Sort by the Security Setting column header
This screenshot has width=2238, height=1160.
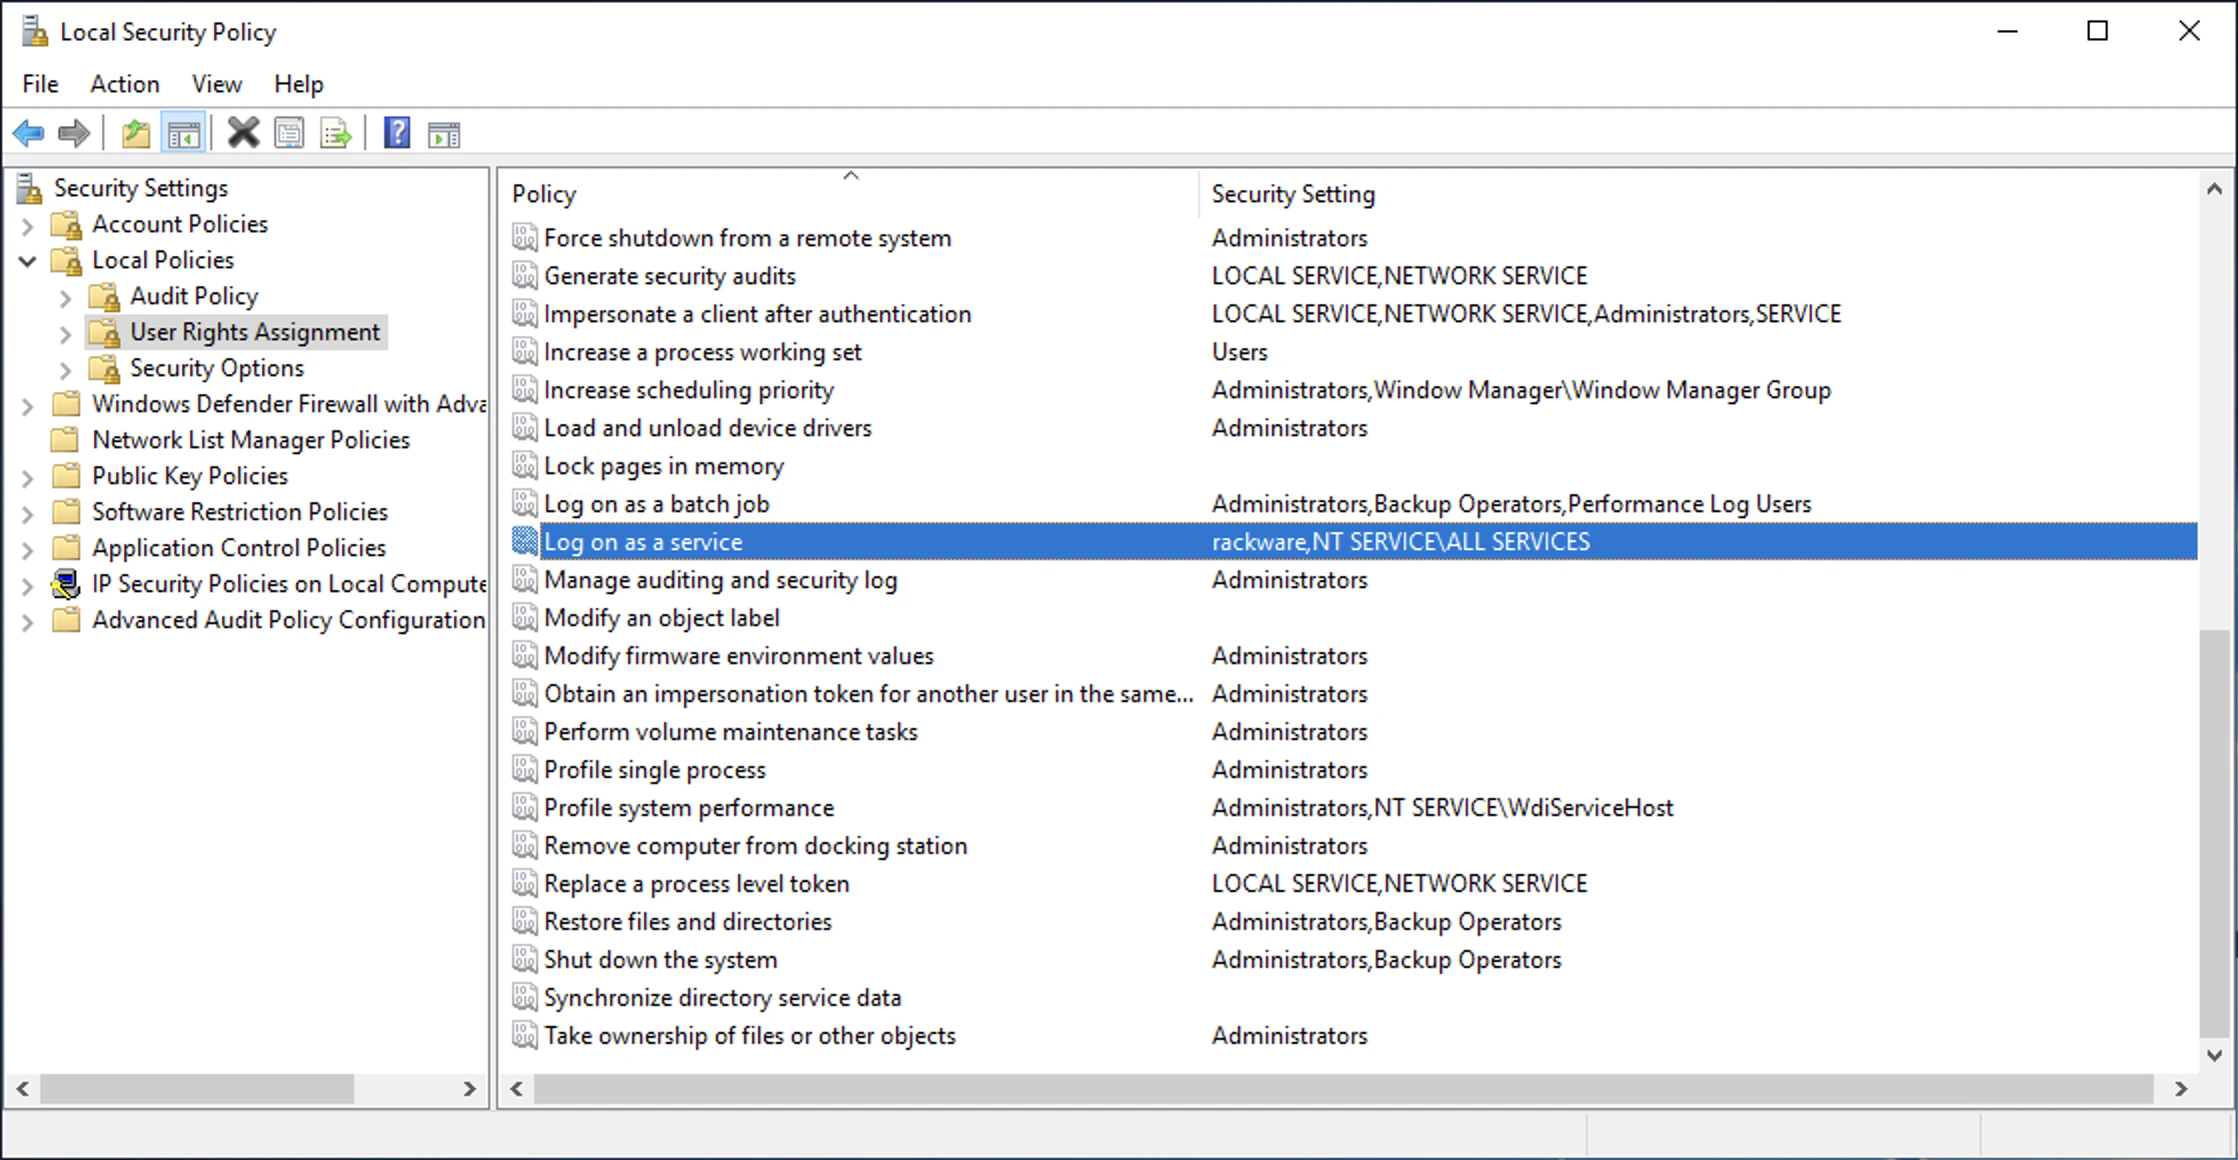click(1698, 193)
